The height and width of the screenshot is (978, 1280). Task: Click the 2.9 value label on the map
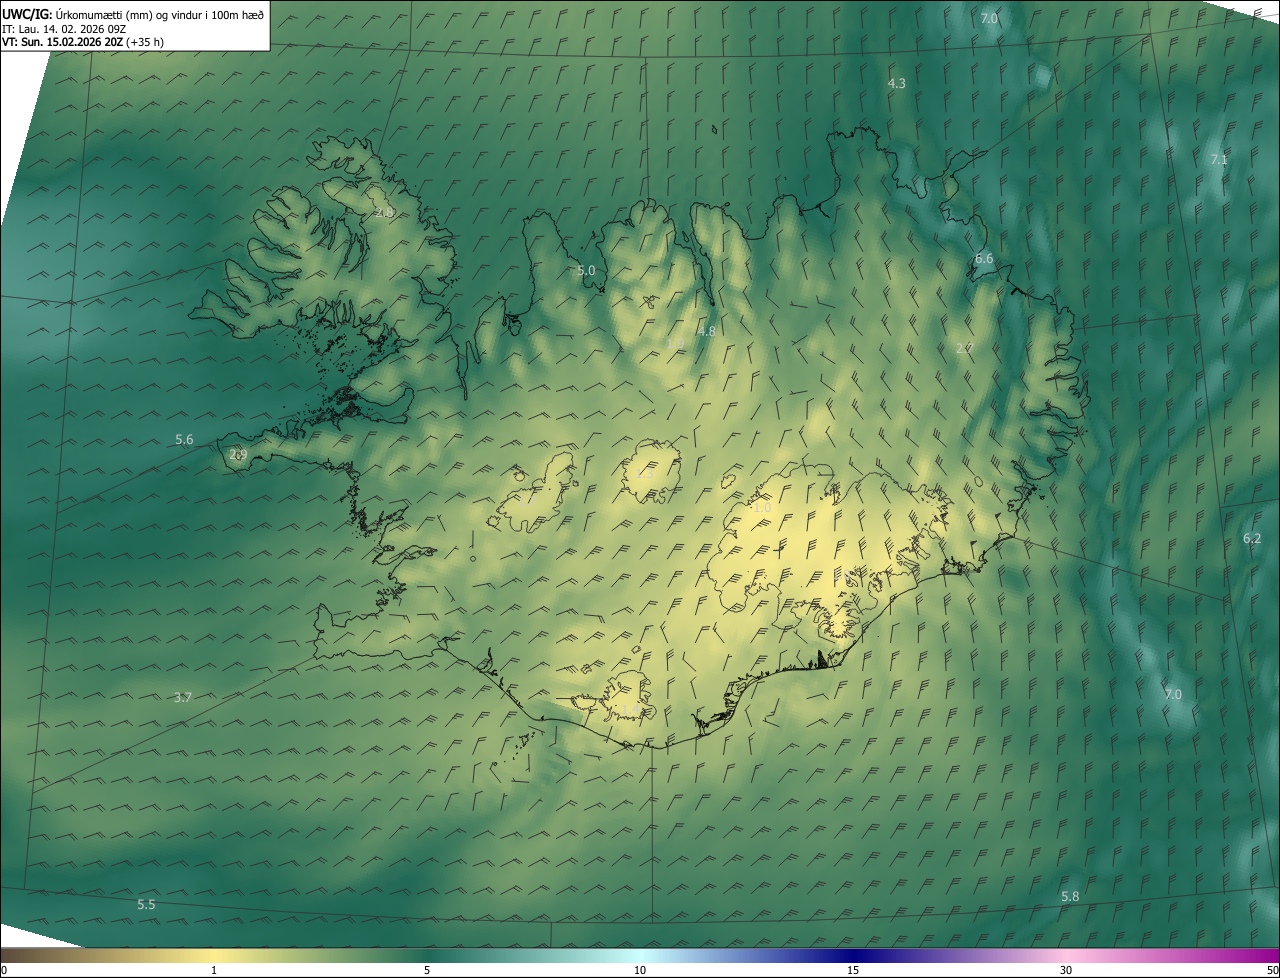(238, 454)
